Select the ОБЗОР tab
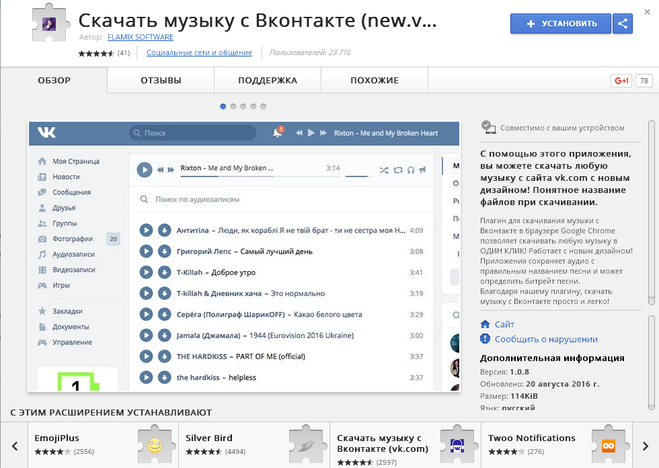This screenshot has width=659, height=468. click(54, 80)
